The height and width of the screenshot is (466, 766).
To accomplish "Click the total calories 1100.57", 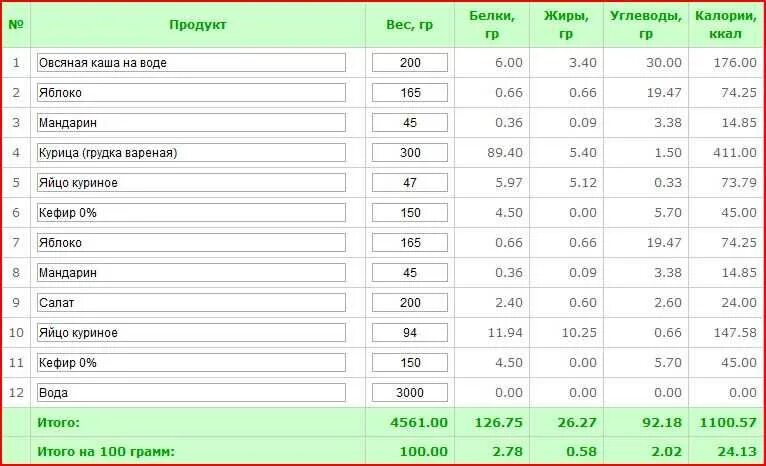I will tap(728, 423).
